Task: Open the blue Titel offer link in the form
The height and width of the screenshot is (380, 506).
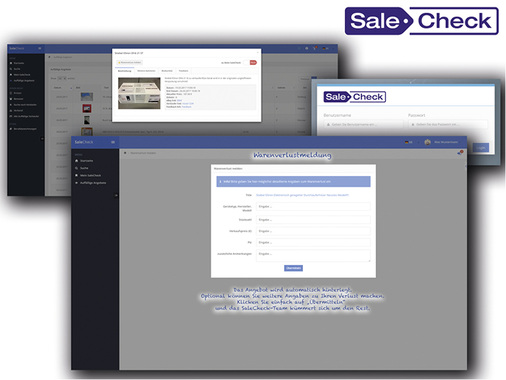Action: (x=302, y=195)
